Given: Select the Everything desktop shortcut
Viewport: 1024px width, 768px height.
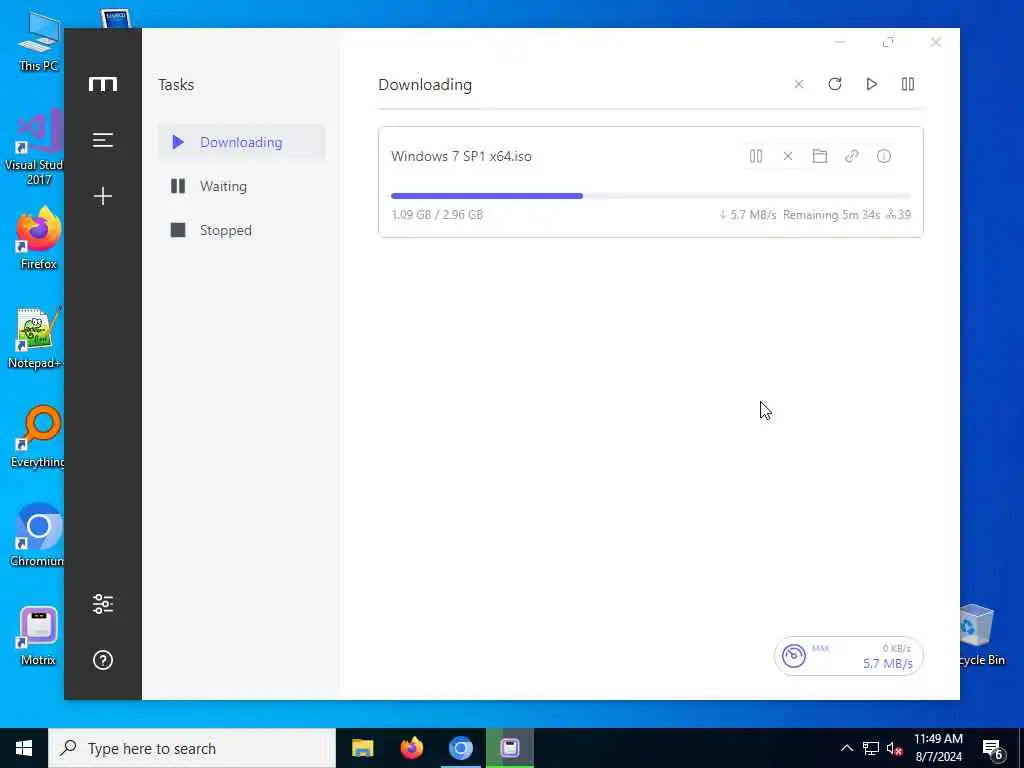Looking at the screenshot, I should pyautogui.click(x=39, y=437).
